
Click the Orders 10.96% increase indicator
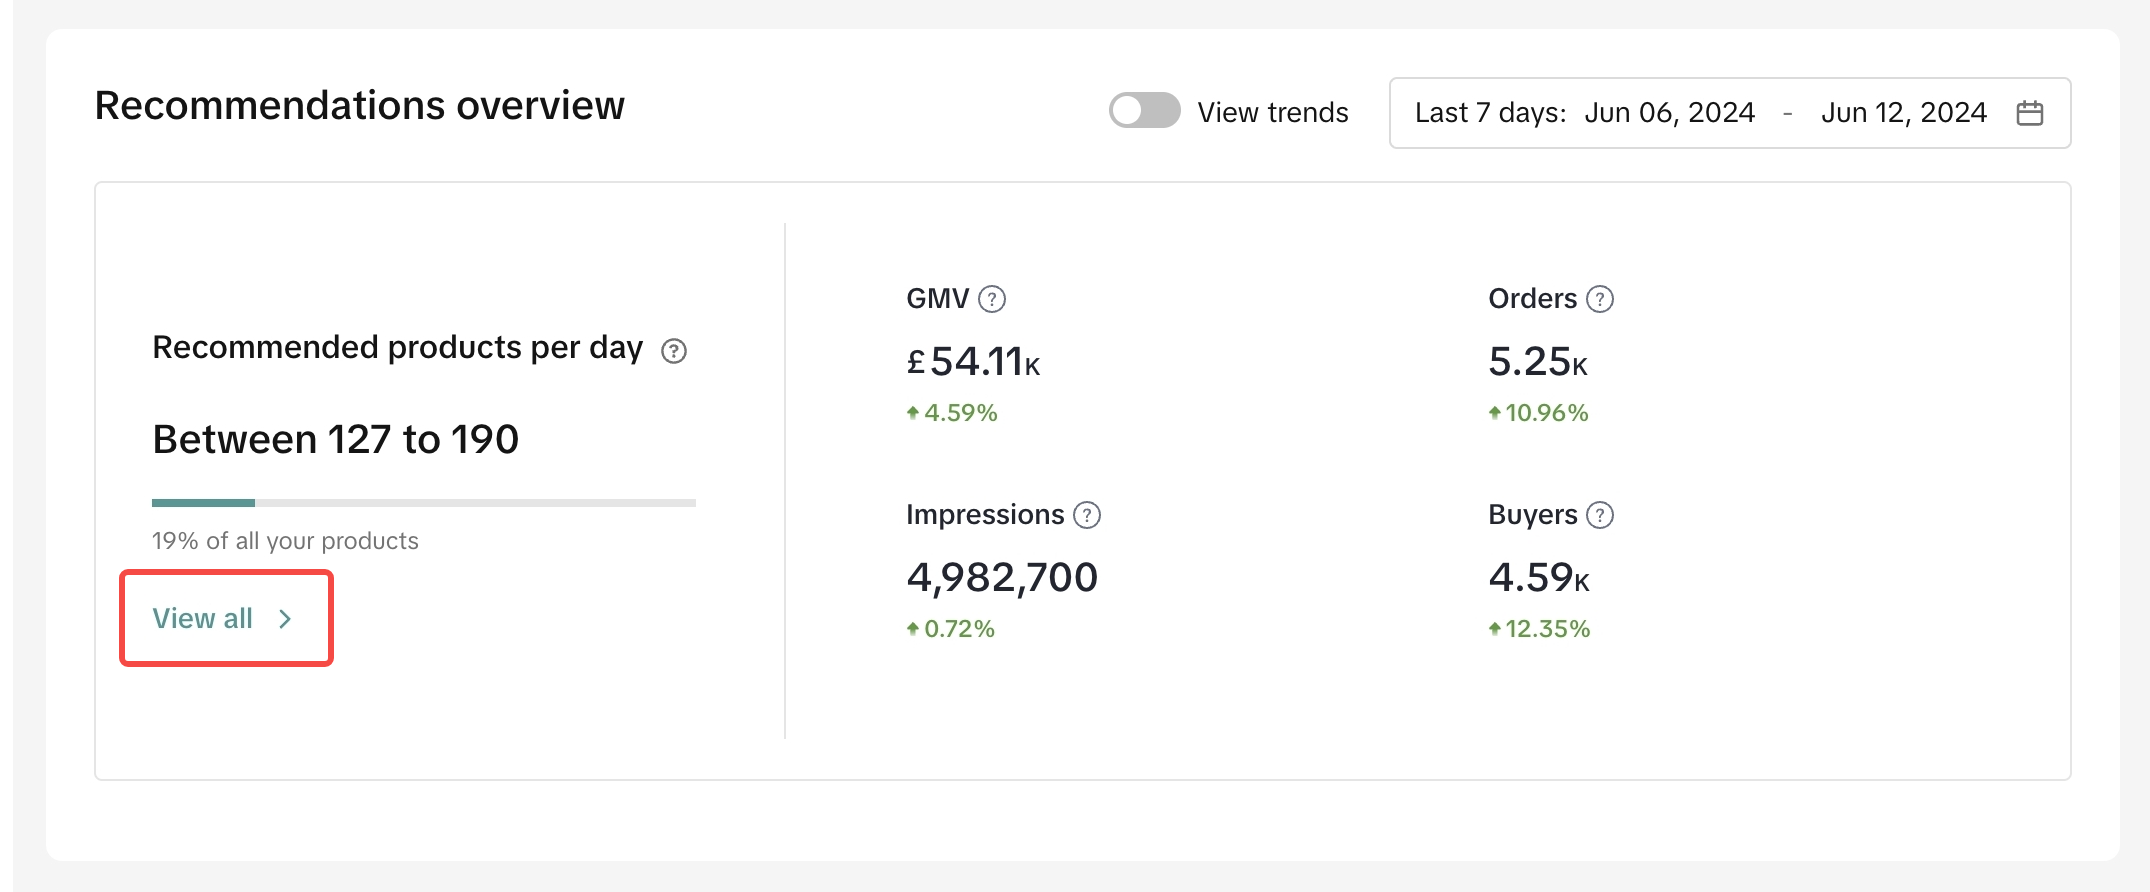point(1538,413)
